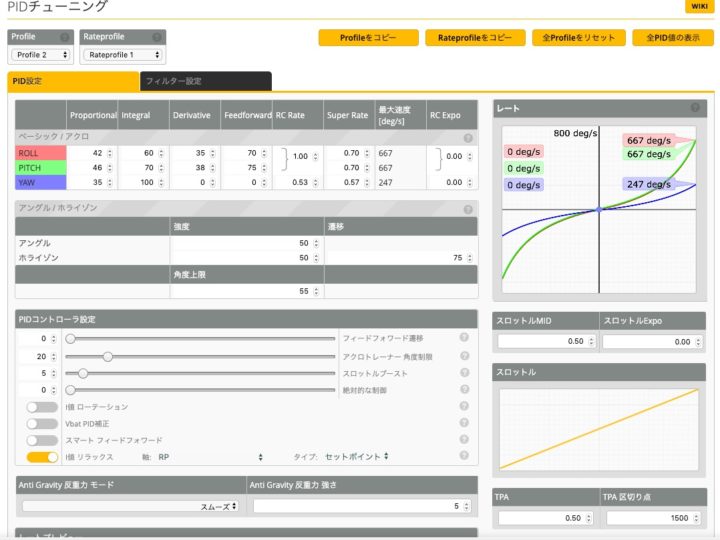Screen dimensions: 720x540
Task: Click the ROLL Proportional value field
Action: coord(88,153)
